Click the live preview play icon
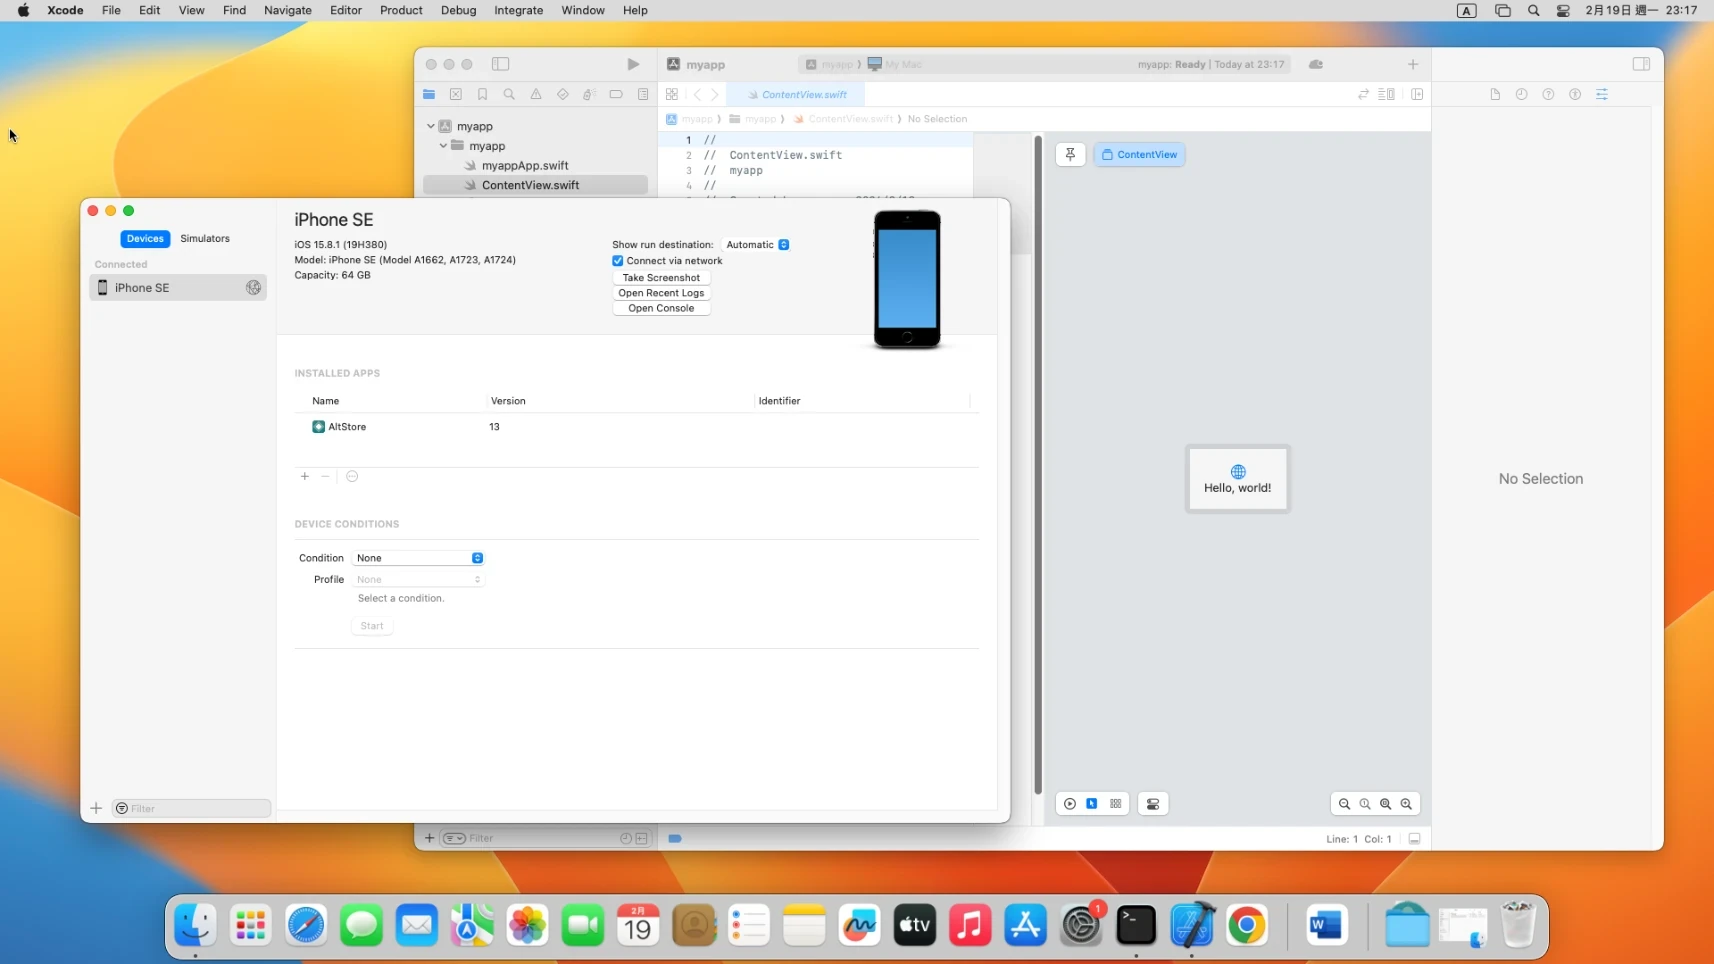1714x964 pixels. [x=1070, y=804]
